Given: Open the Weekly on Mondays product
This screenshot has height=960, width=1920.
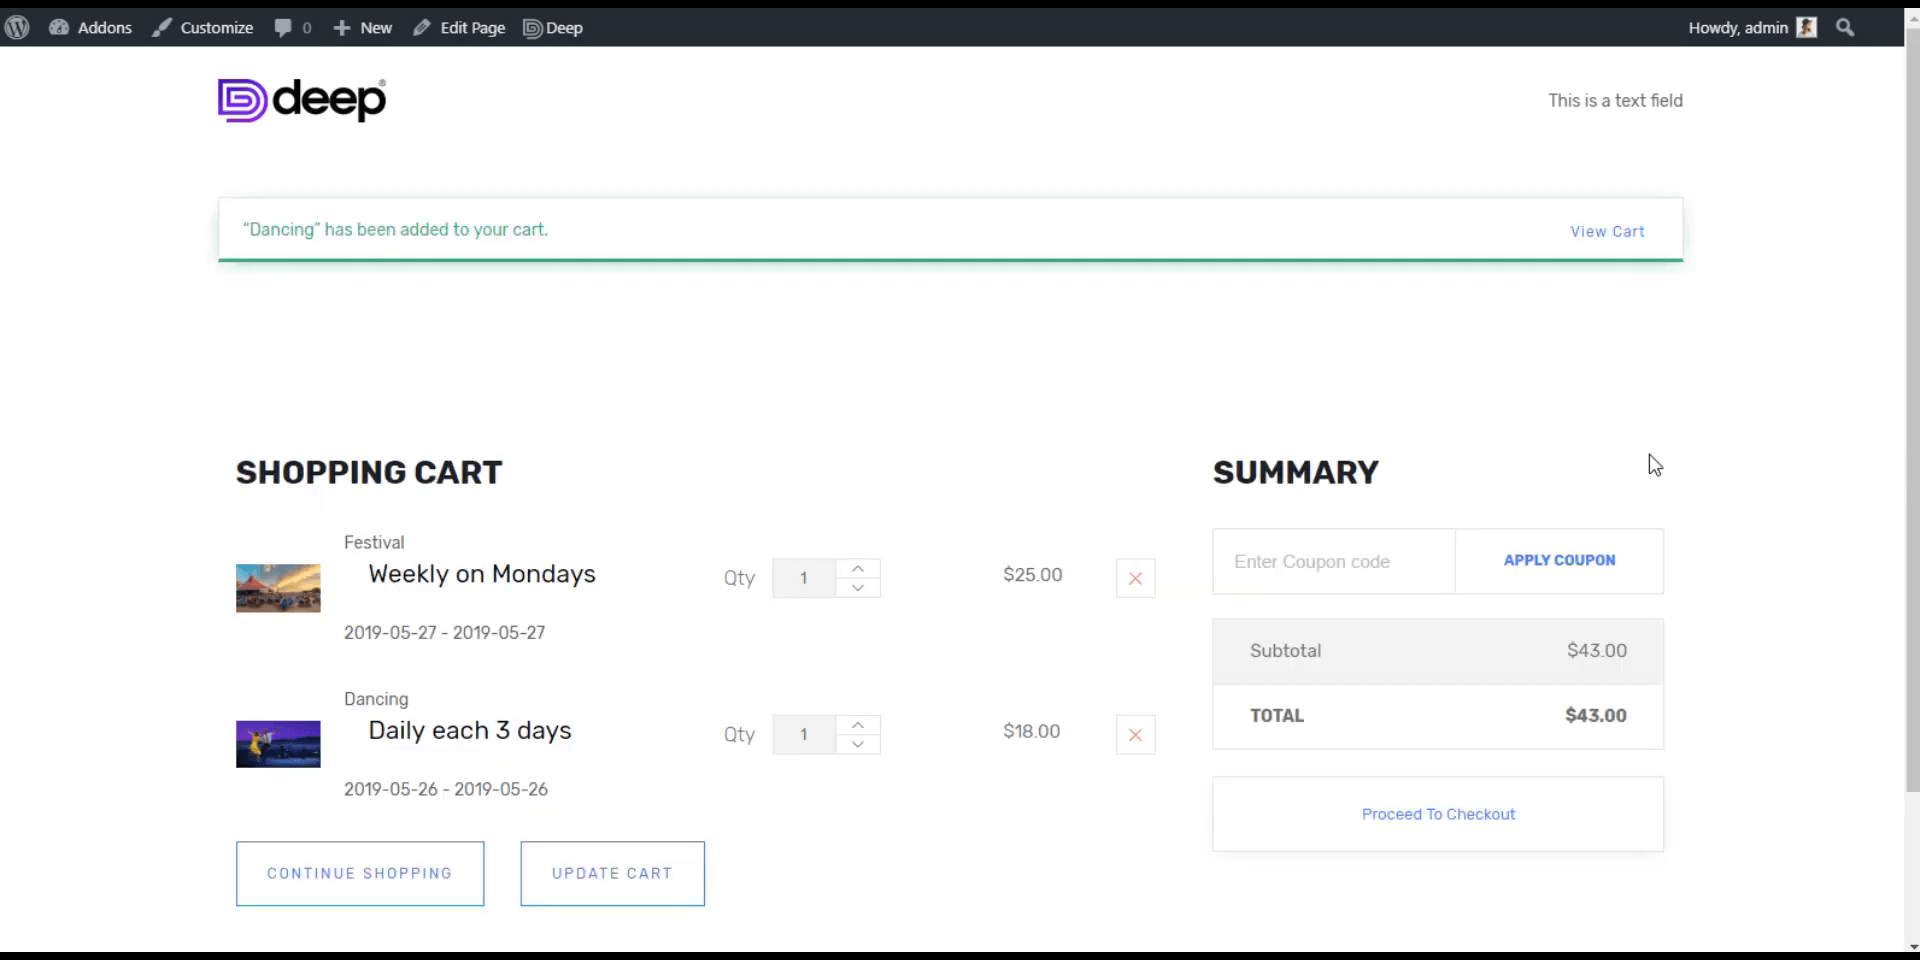Looking at the screenshot, I should click(x=482, y=574).
